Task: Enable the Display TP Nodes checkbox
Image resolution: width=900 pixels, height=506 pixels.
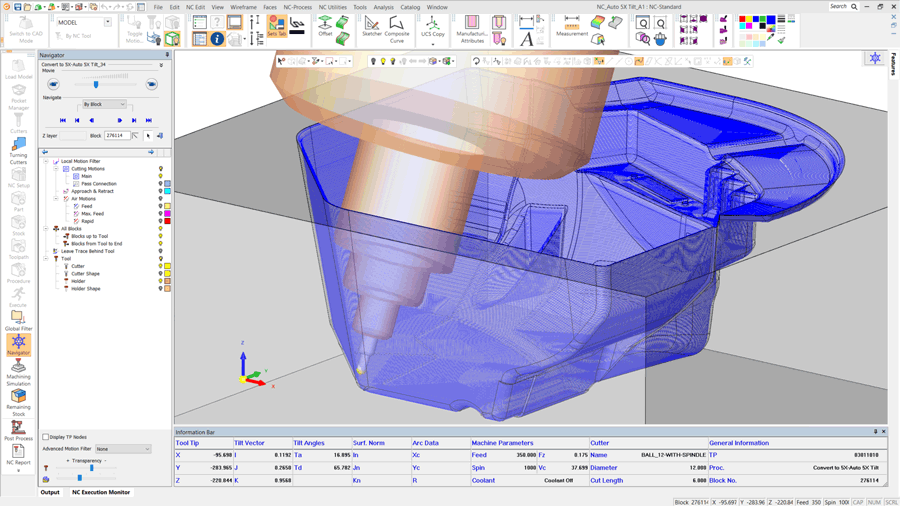Action: pyautogui.click(x=46, y=437)
